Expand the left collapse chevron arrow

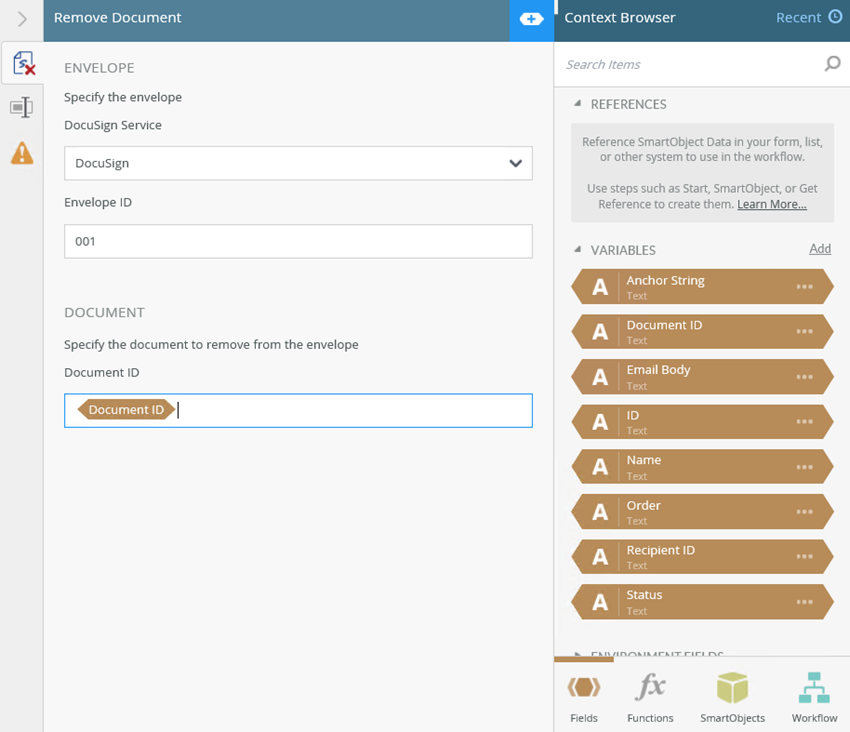click(x=22, y=19)
